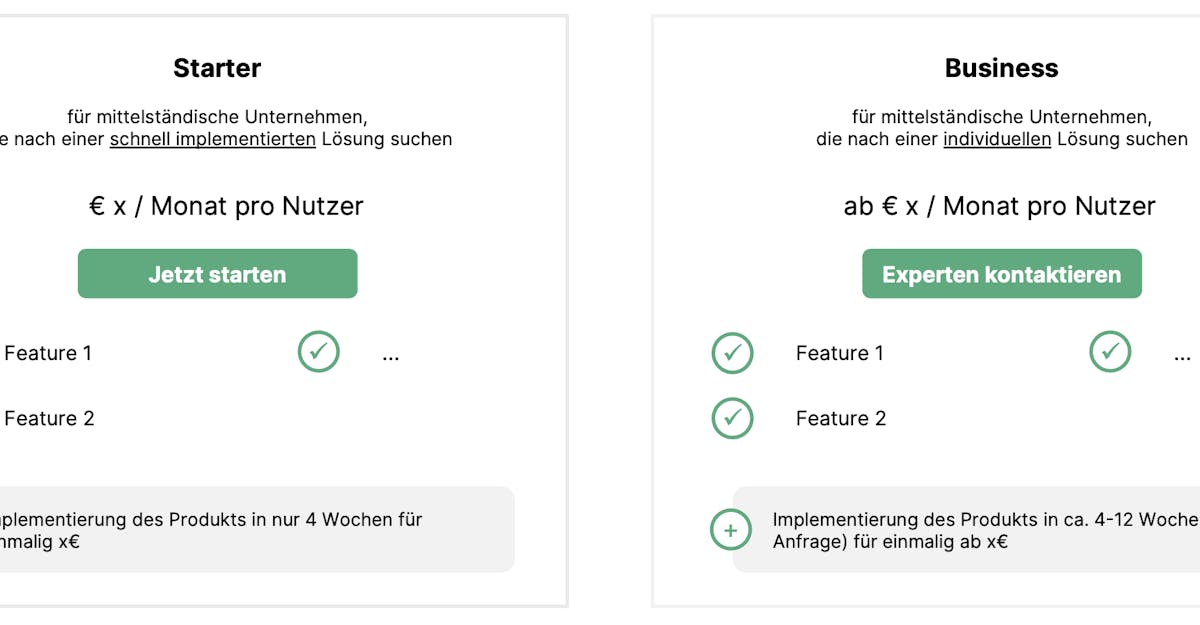1200x625 pixels.
Task: Click the Starter price "€ x / Monat pro Nutzer"
Action: click(226, 206)
